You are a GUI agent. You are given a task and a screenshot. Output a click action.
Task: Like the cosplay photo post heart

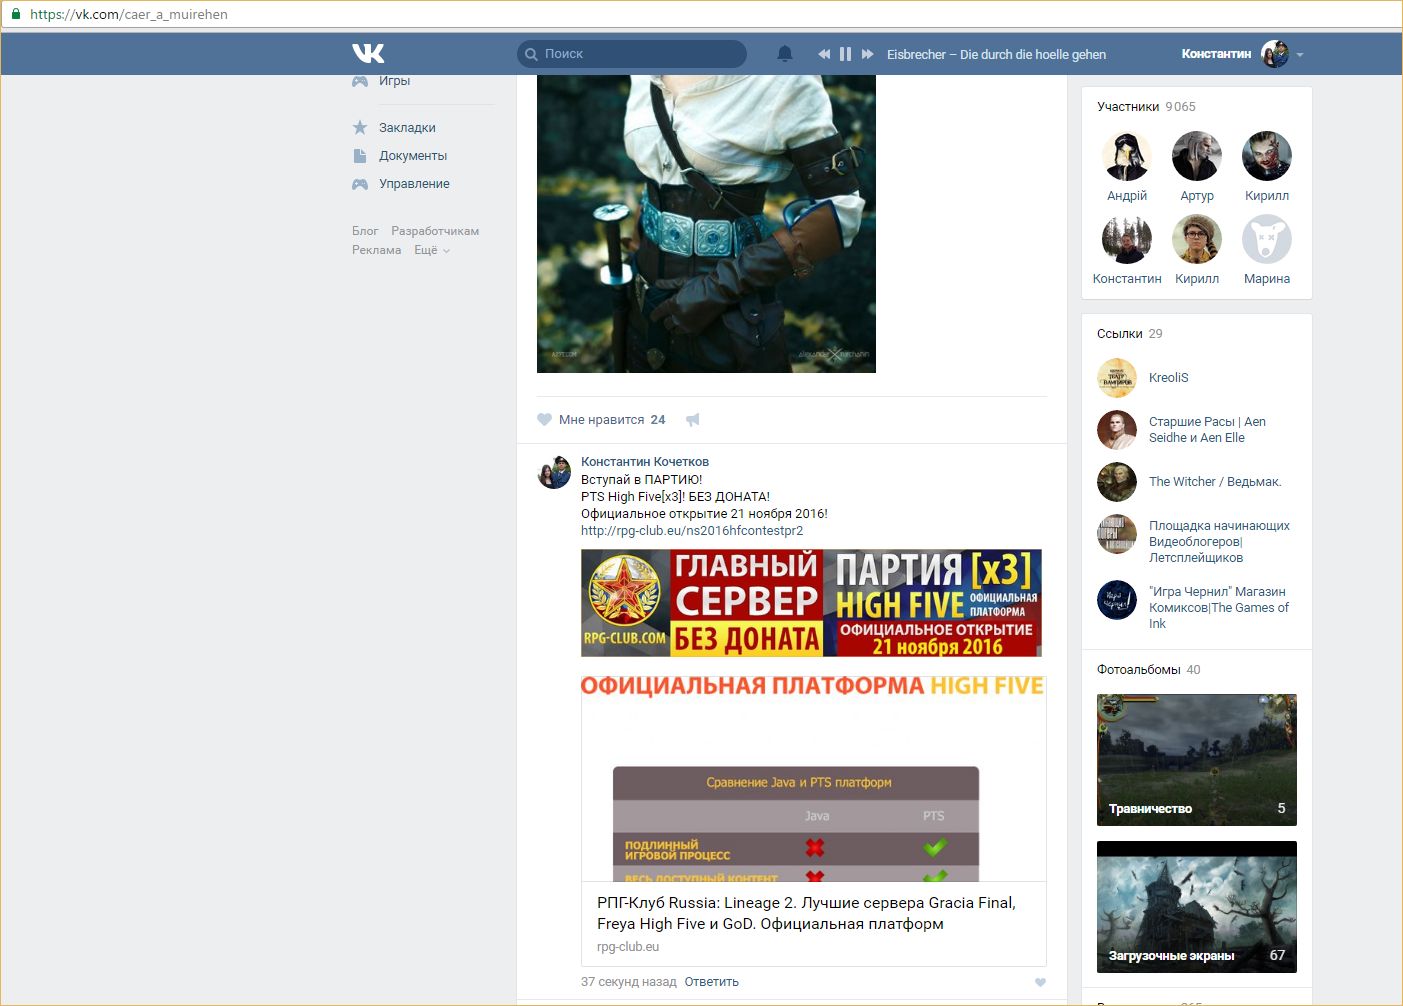[544, 420]
